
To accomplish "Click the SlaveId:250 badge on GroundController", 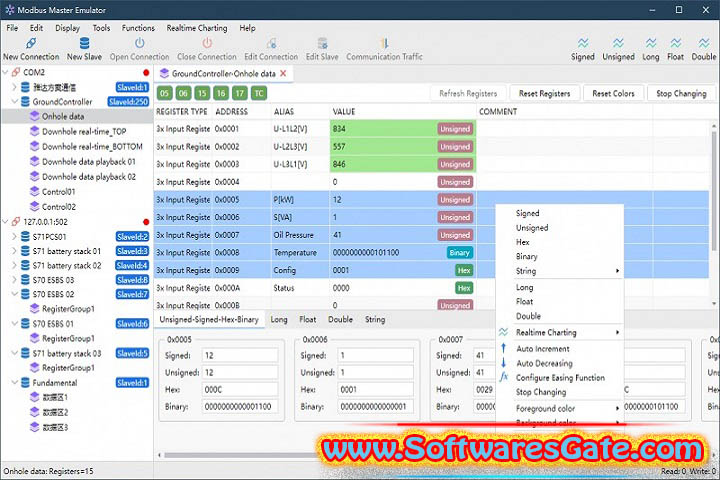I will [x=129, y=102].
